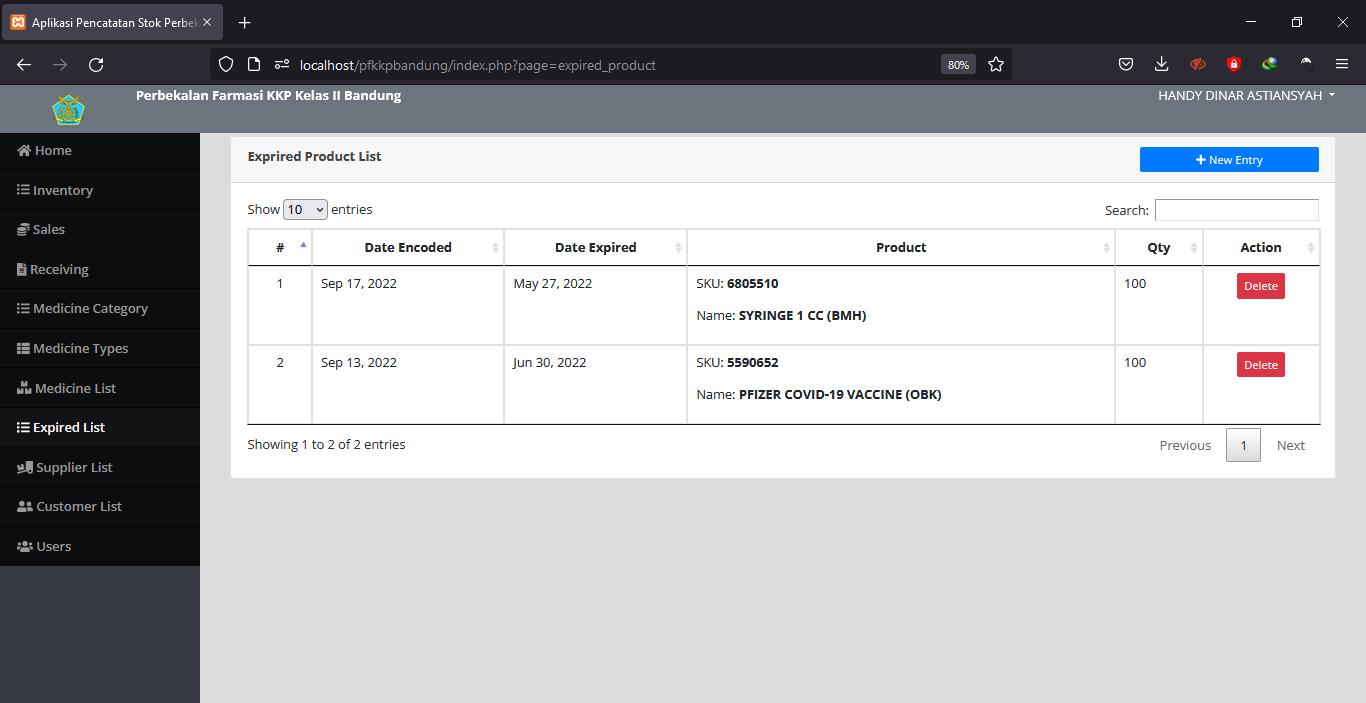Close the Aplikasi Pencatatan Stok tab
This screenshot has width=1366, height=703.
point(207,22)
